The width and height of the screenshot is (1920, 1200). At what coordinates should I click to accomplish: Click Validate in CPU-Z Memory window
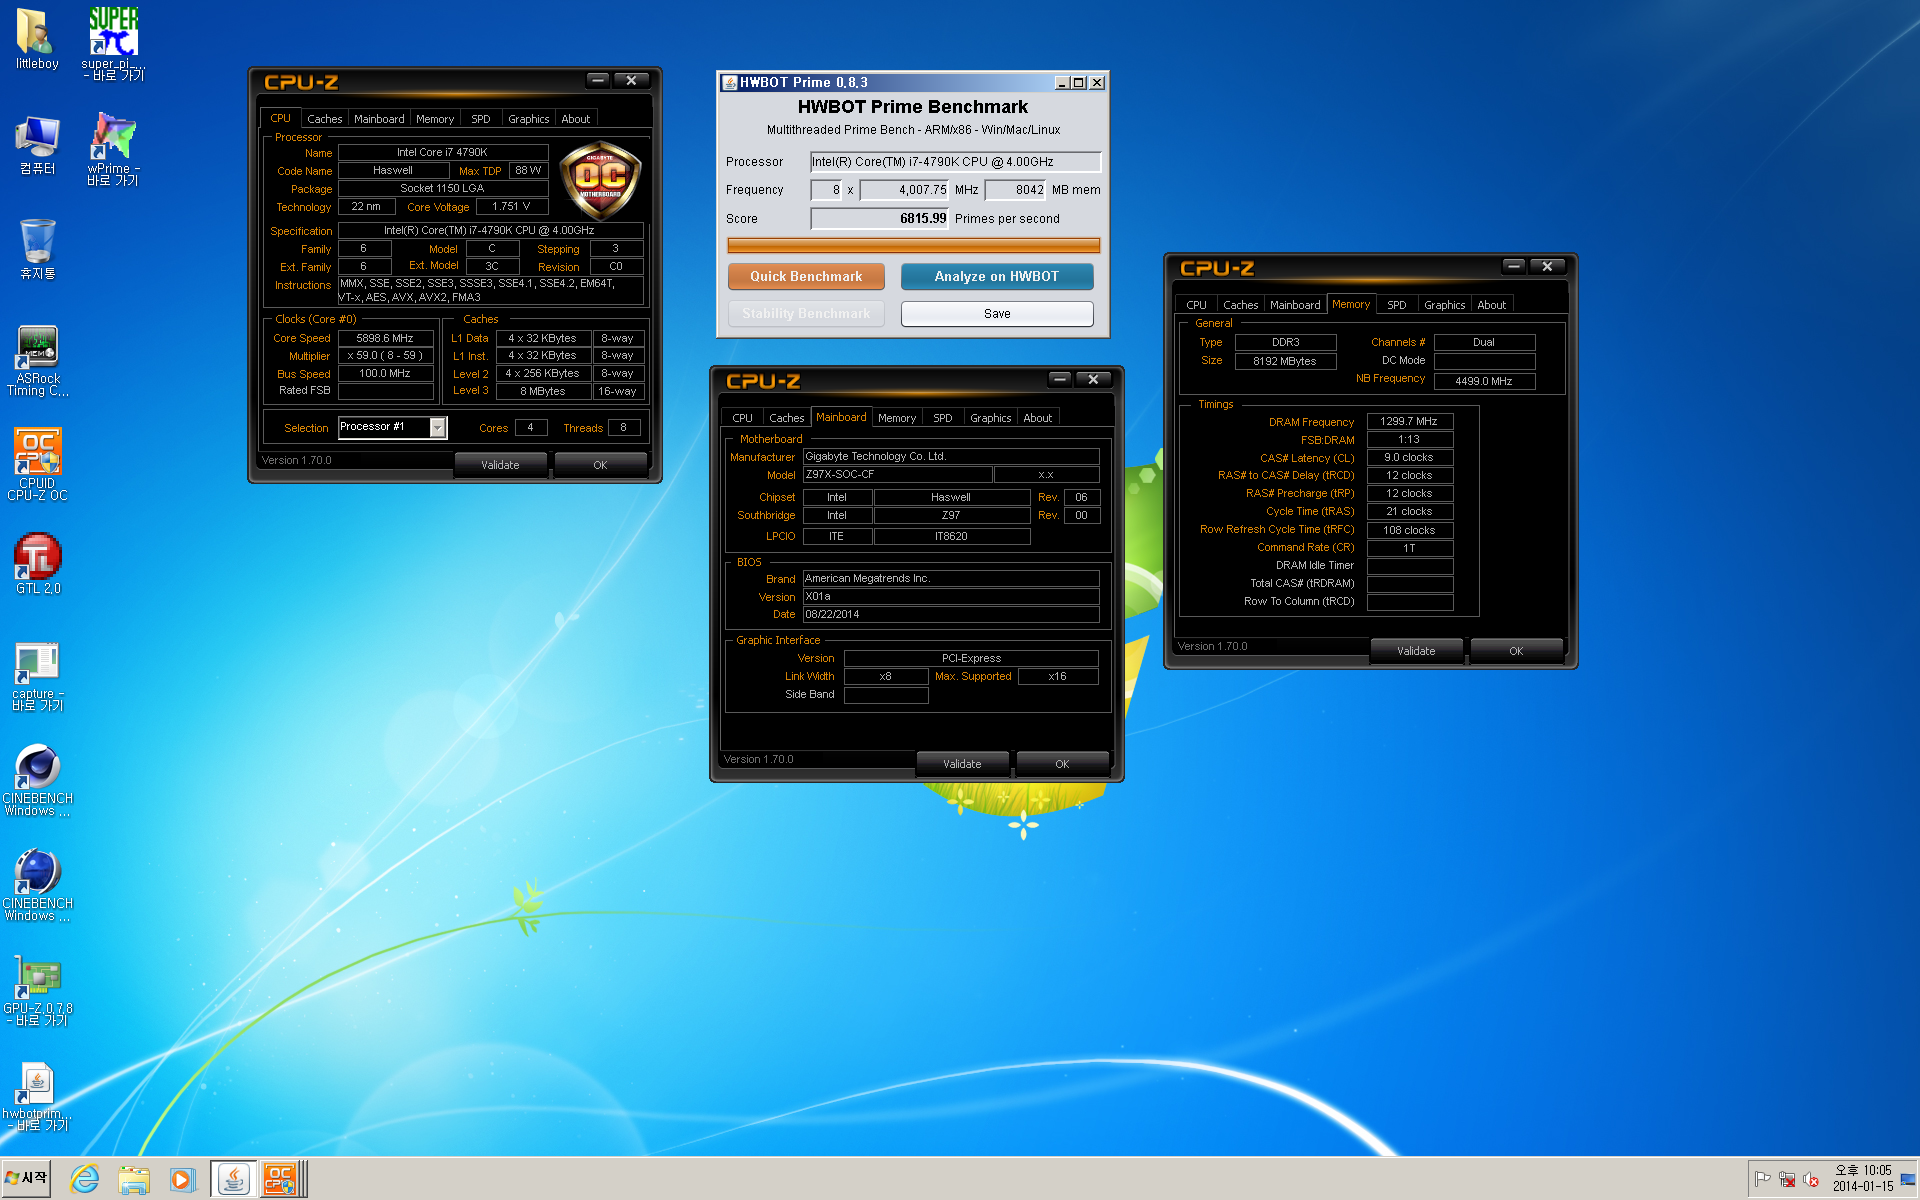tap(1416, 651)
